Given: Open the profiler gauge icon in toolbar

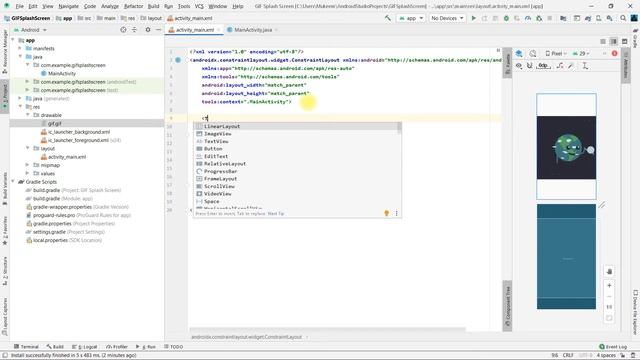Looking at the screenshot, I should [x=528, y=18].
